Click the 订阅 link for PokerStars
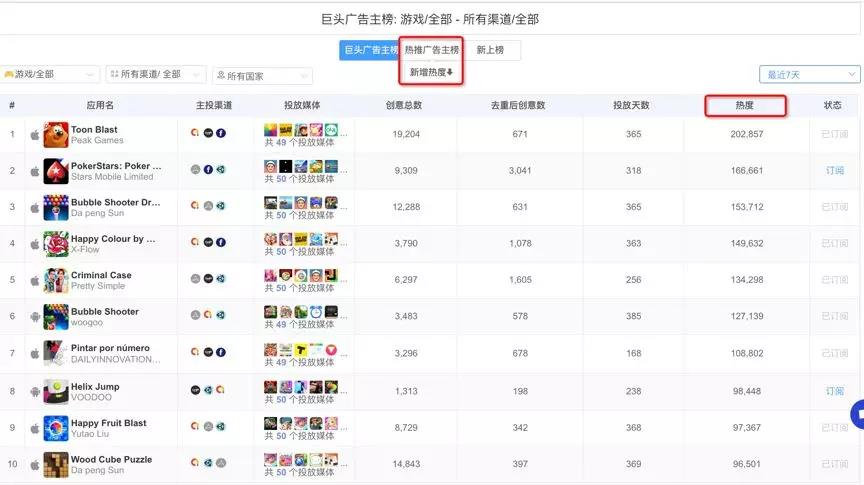Screen dimensions: 864x485 (834, 171)
